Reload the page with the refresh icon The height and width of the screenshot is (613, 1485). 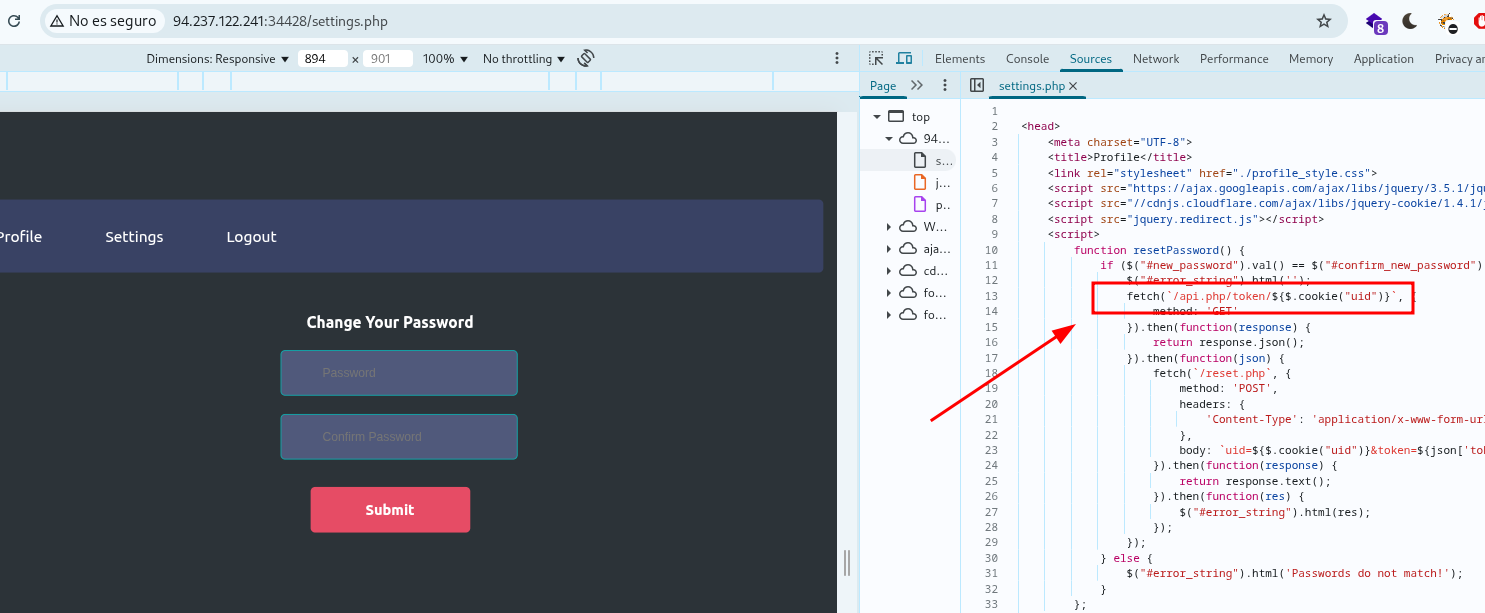[x=14, y=21]
